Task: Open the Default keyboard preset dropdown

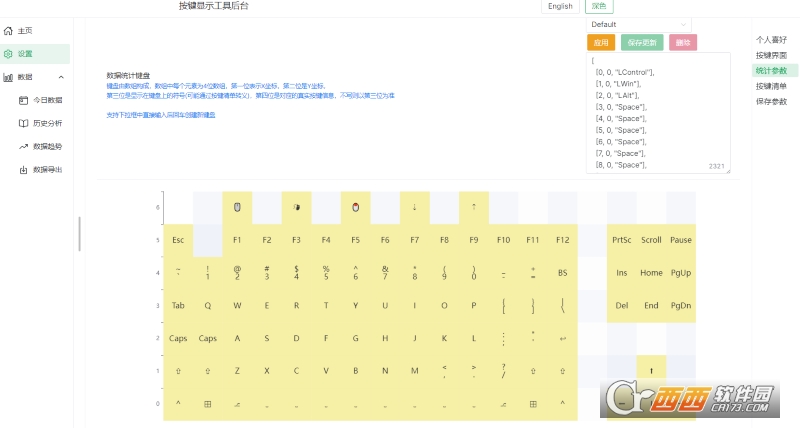Action: tap(639, 24)
